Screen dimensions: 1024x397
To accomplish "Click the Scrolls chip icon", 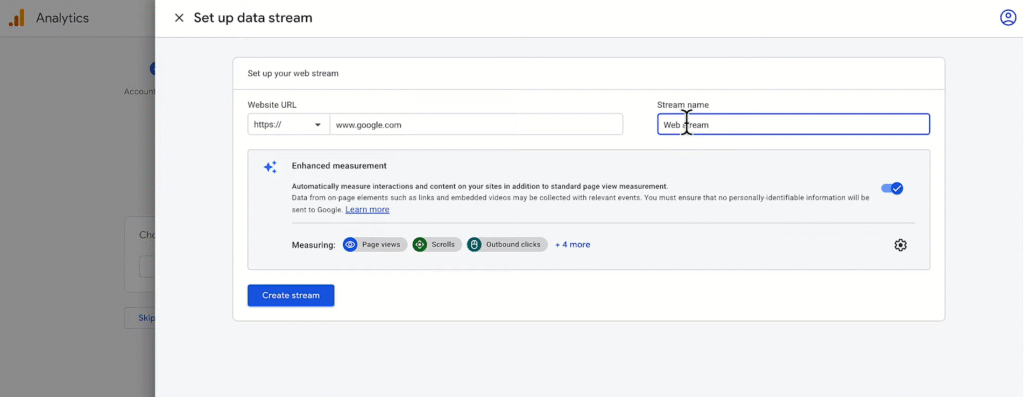I will [x=419, y=245].
